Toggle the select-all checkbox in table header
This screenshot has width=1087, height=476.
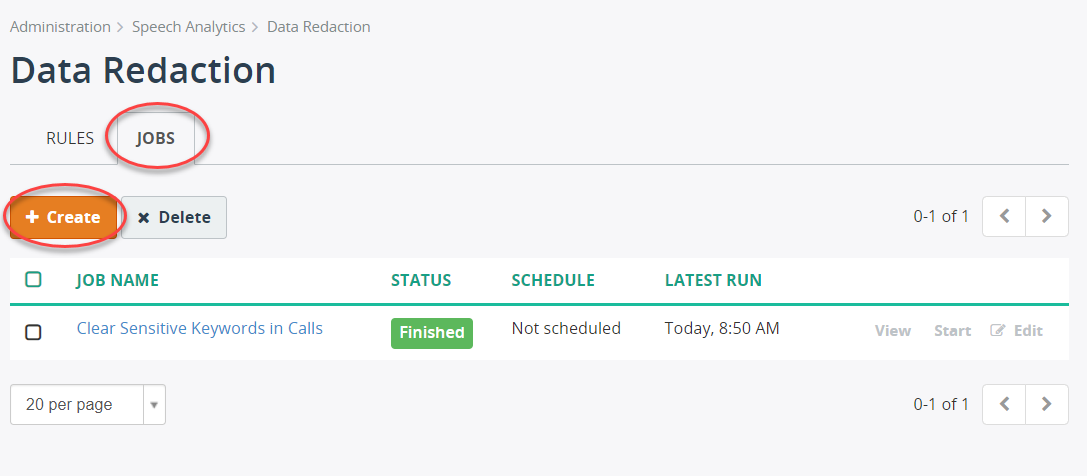(33, 279)
